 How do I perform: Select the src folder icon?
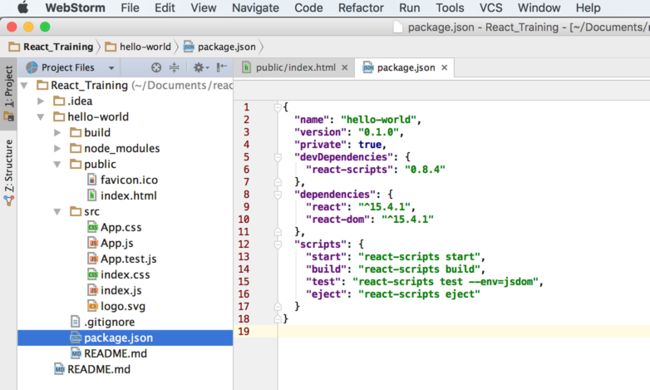75,212
